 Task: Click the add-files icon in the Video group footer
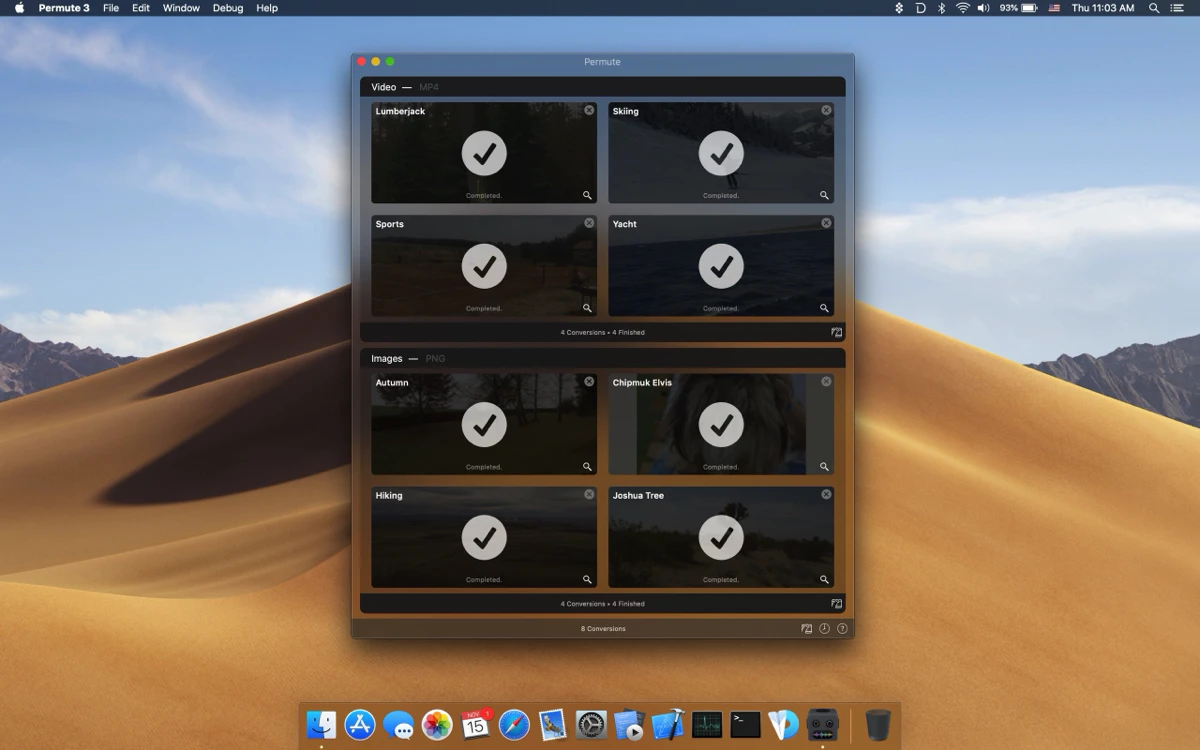click(836, 332)
